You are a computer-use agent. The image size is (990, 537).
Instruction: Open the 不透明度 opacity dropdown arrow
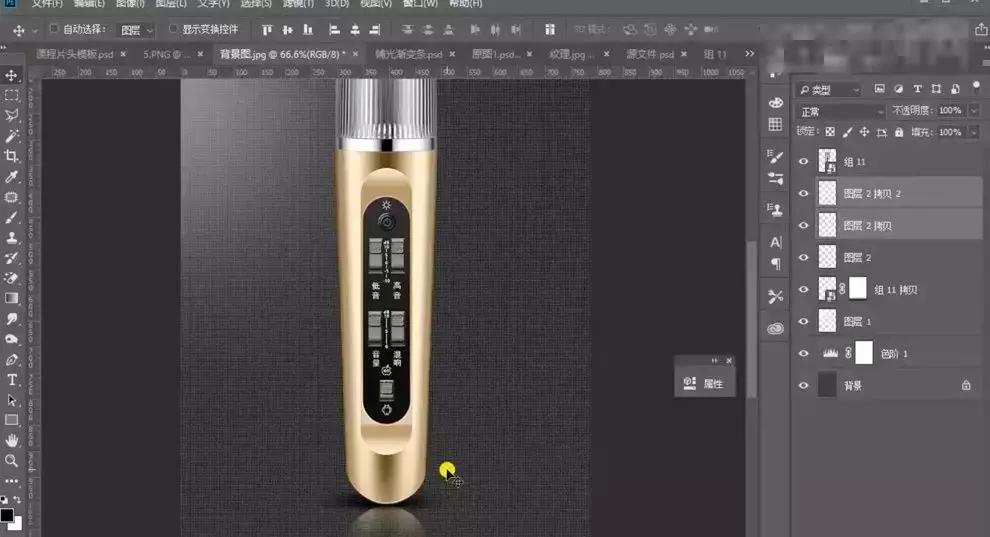point(974,110)
